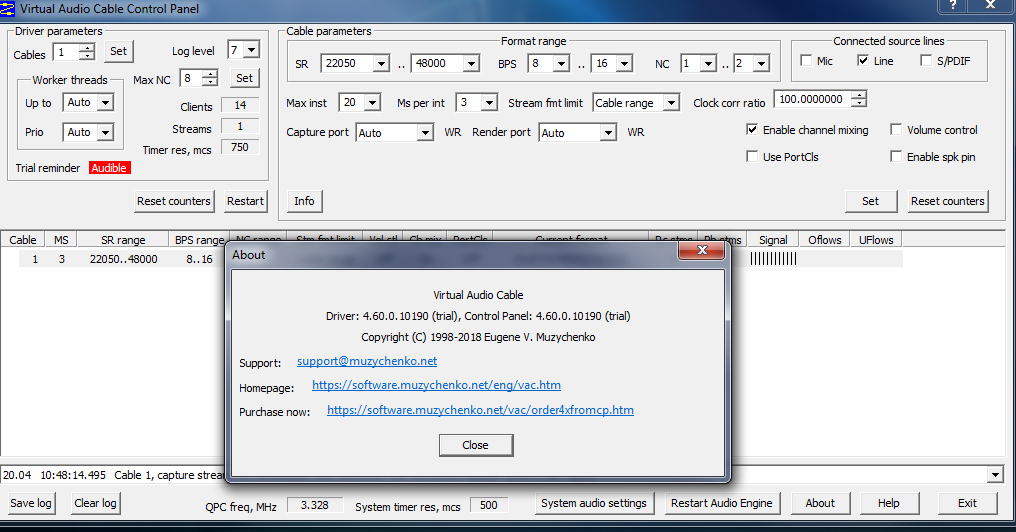Open the worker threads Prio dropdown

pos(105,132)
